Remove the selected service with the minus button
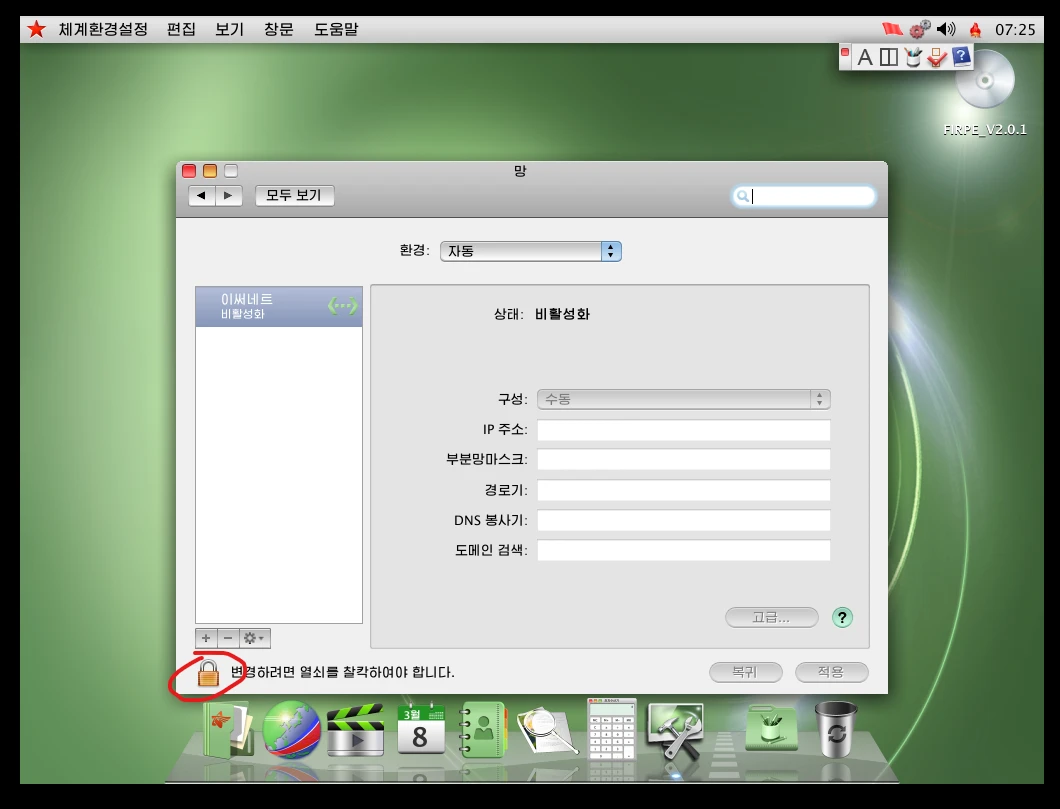This screenshot has height=809, width=1060. pyautogui.click(x=228, y=638)
